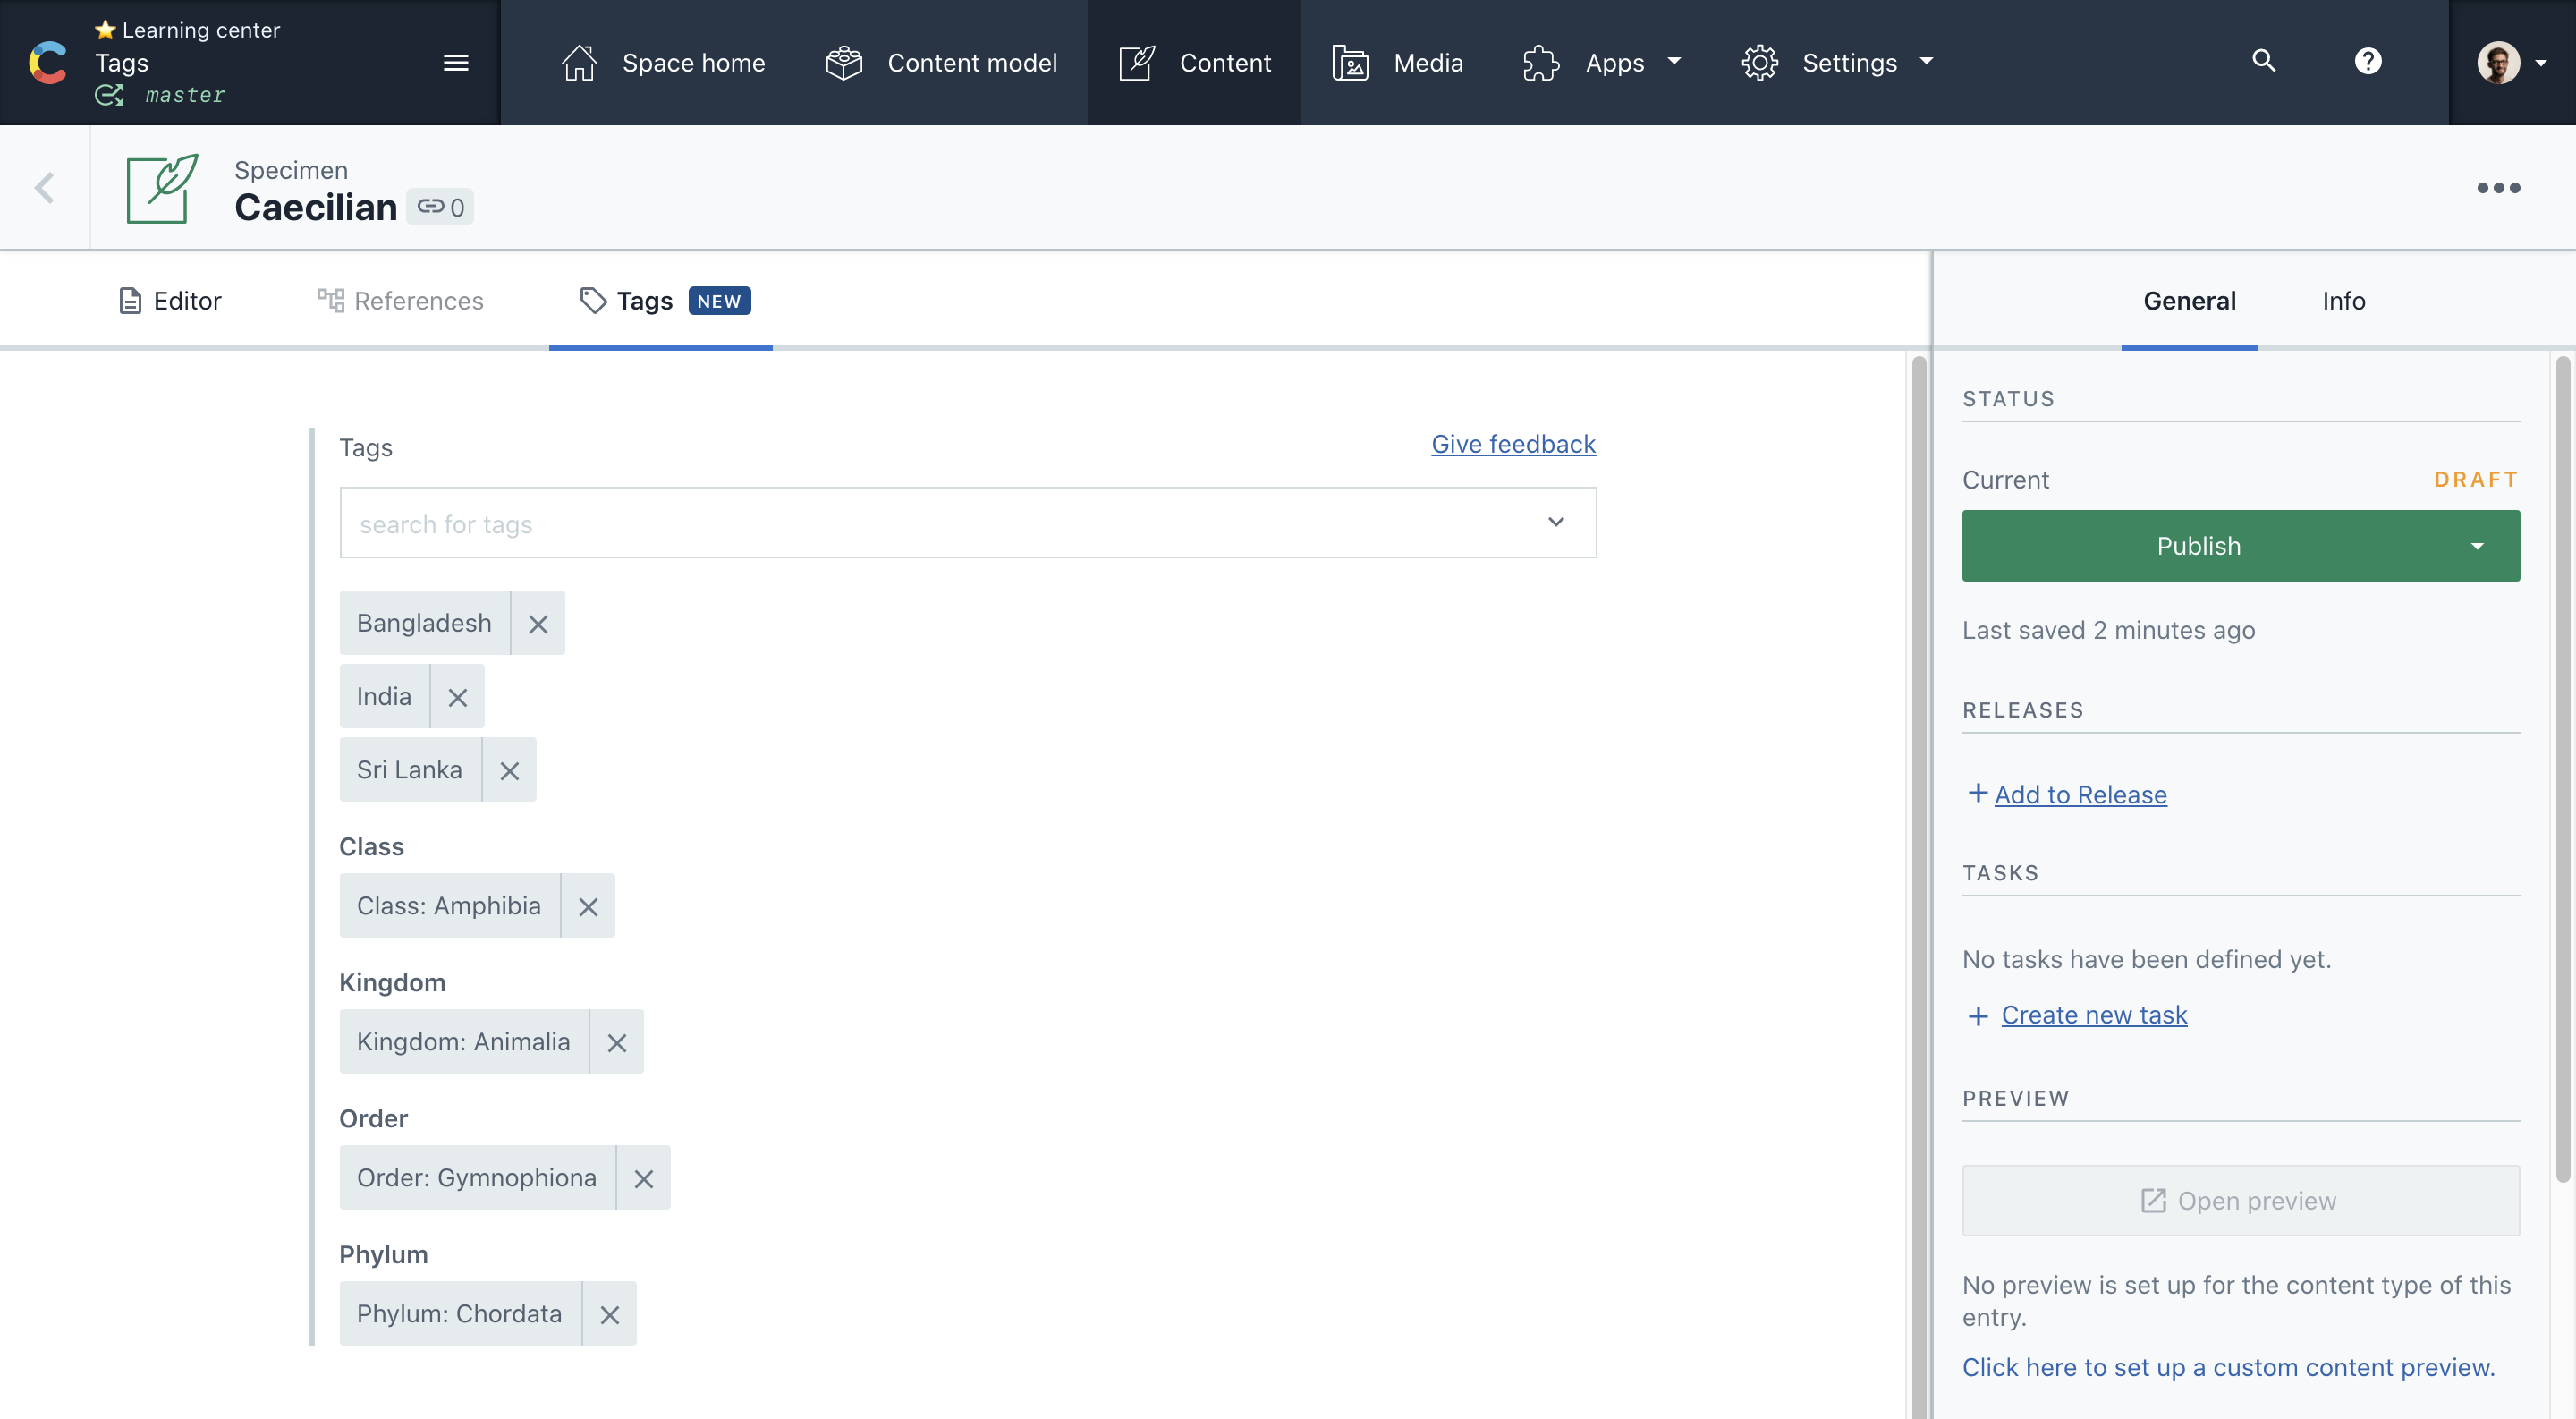Image resolution: width=2576 pixels, height=1419 pixels.
Task: Remove the Phylum: Chordata tag
Action: pos(609,1314)
